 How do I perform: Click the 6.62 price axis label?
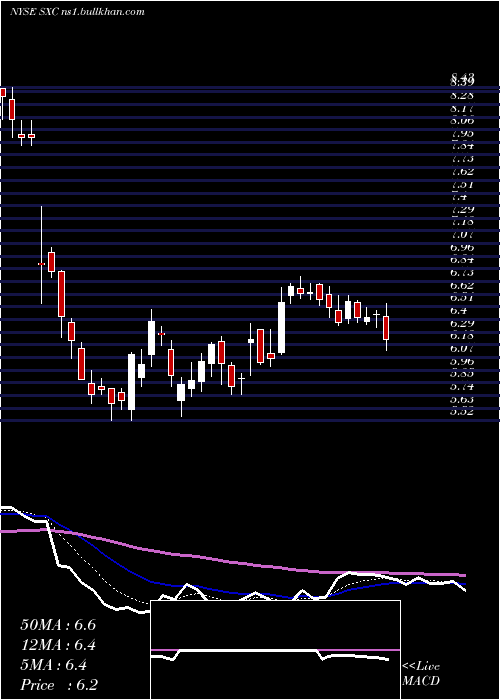point(462,285)
